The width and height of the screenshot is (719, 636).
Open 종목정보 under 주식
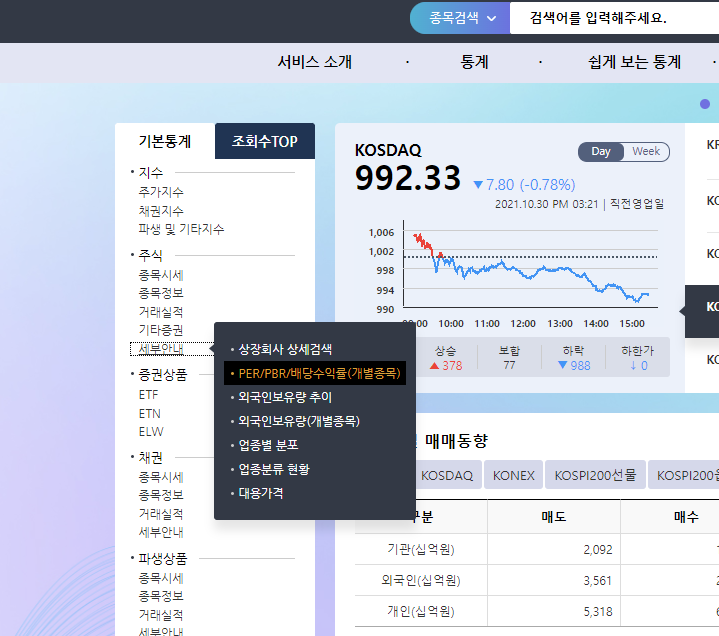pos(161,293)
